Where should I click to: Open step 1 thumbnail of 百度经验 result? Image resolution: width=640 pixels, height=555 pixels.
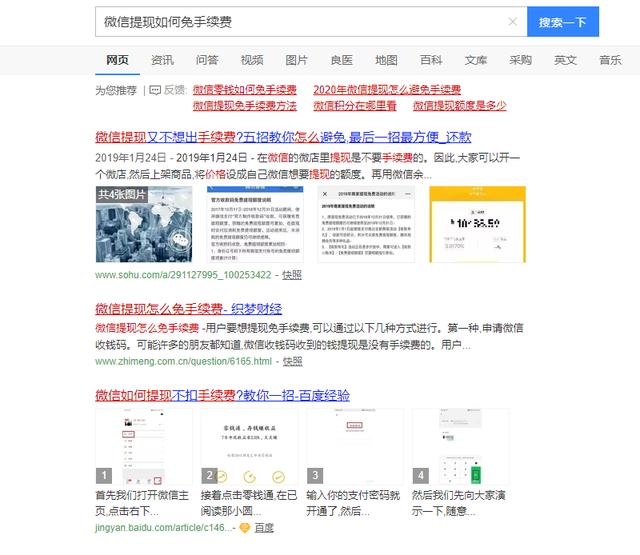(144, 446)
